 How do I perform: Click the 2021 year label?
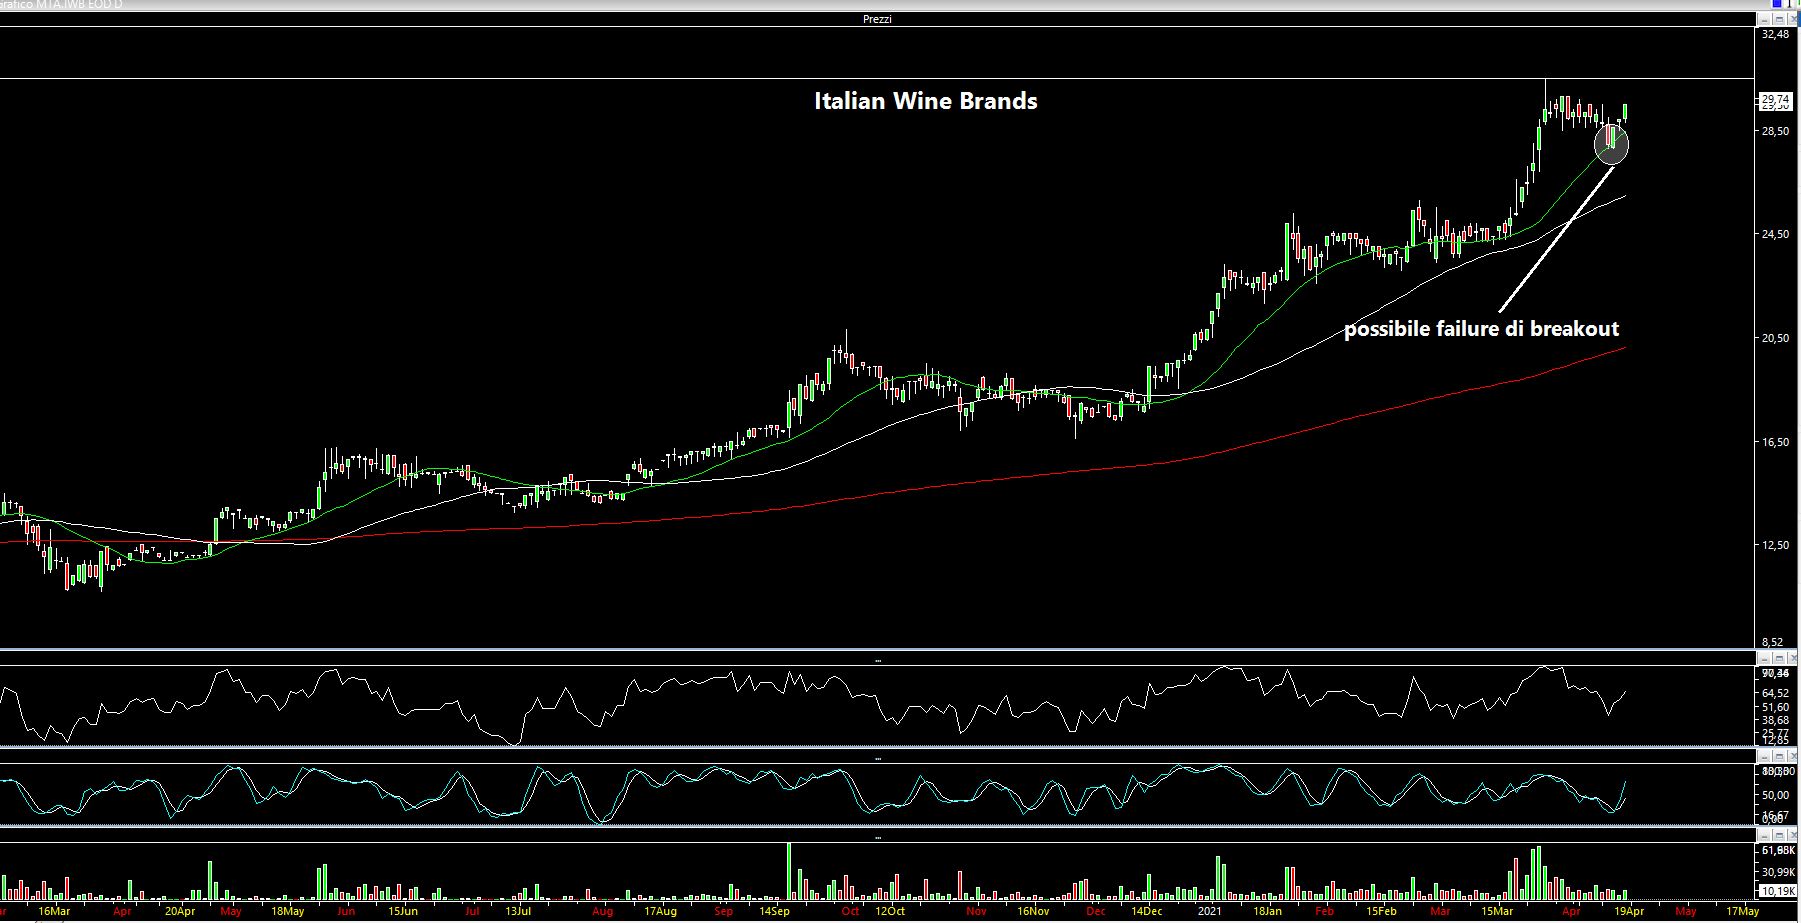[x=1210, y=912]
